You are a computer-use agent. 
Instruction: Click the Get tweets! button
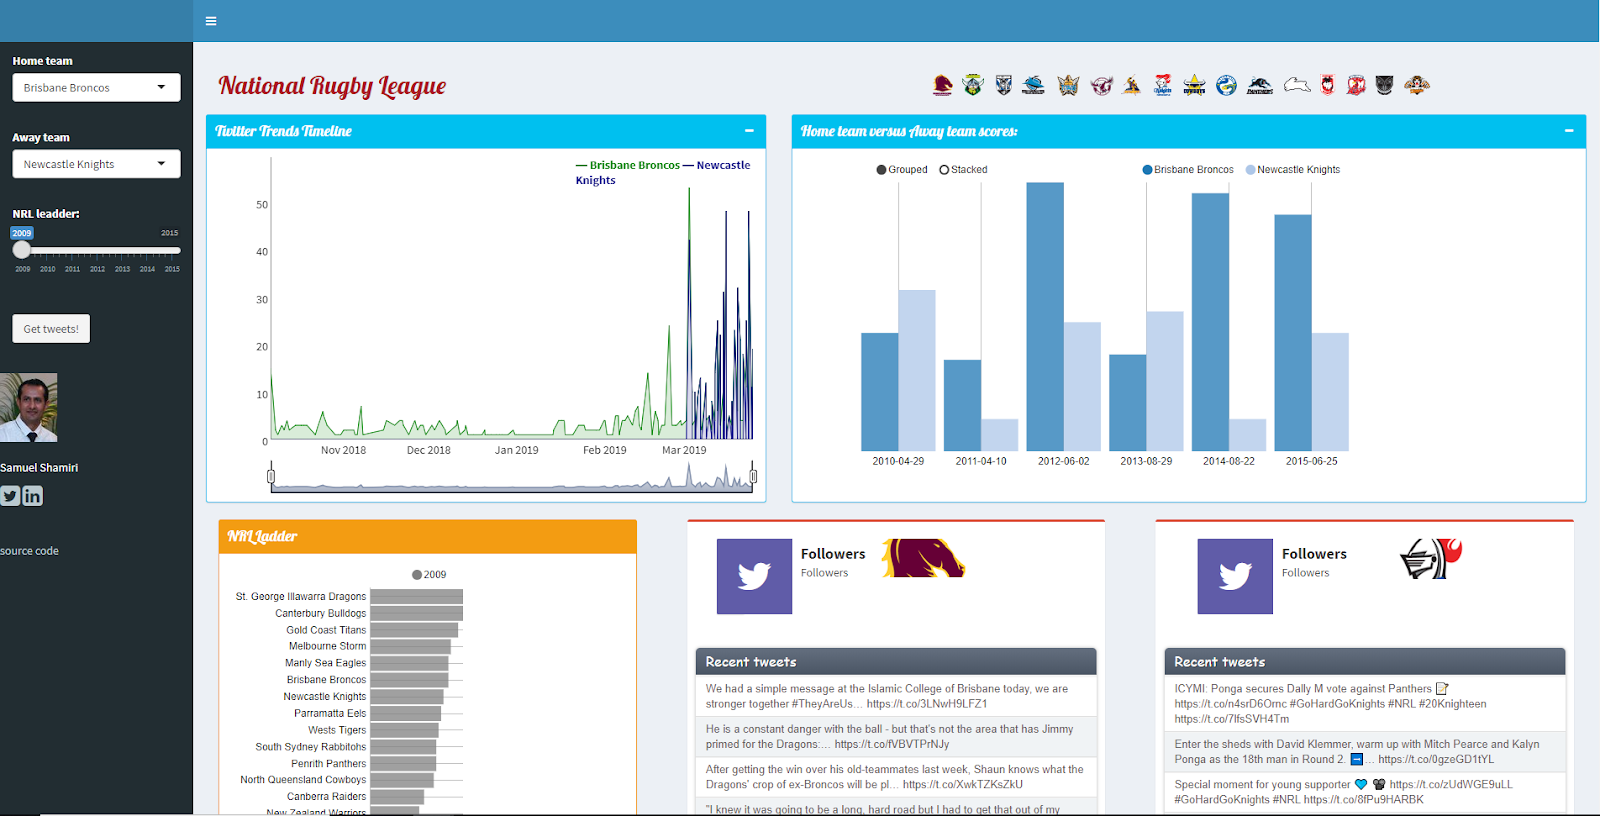click(51, 329)
